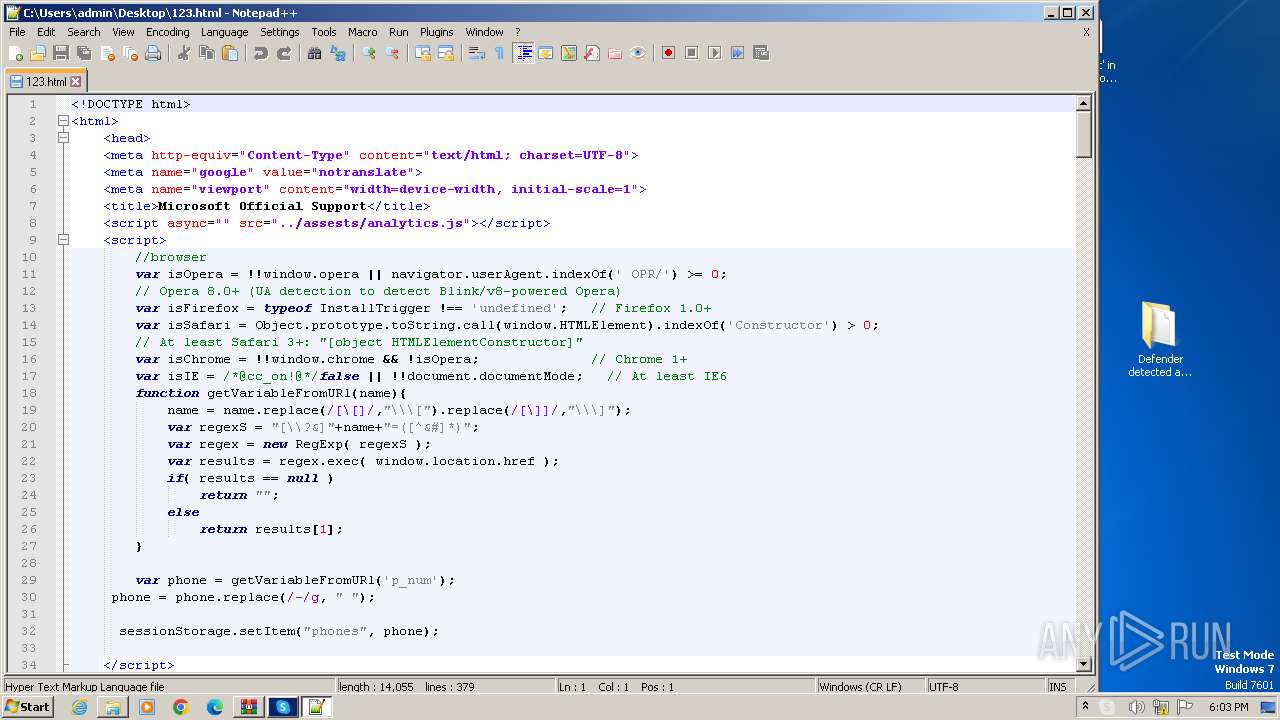1280x720 pixels.
Task: Open the Windows Start button
Action: coord(27,707)
